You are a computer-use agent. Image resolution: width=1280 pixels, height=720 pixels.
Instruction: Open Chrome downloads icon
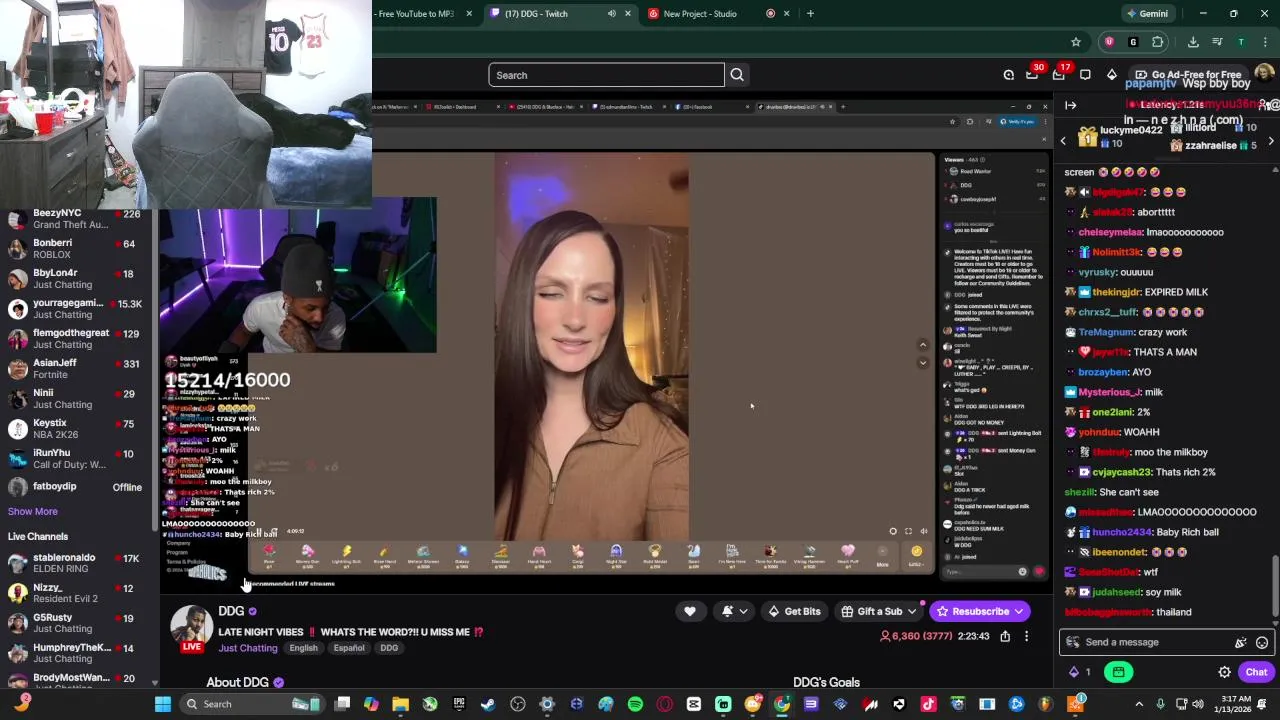coord(1193,42)
